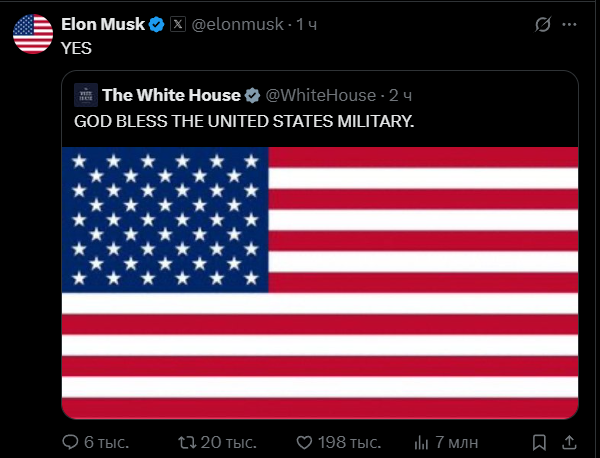Open The White House small avatar
The image size is (600, 458).
(86, 95)
